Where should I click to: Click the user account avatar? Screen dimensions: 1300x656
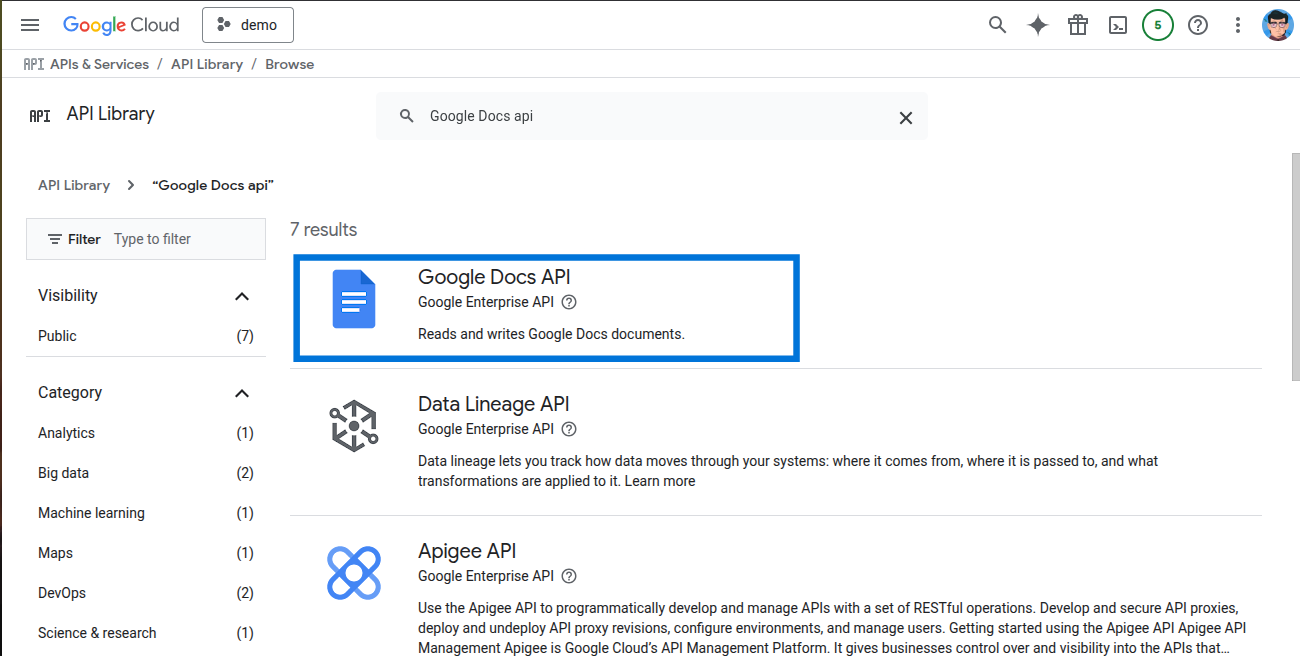click(1278, 25)
